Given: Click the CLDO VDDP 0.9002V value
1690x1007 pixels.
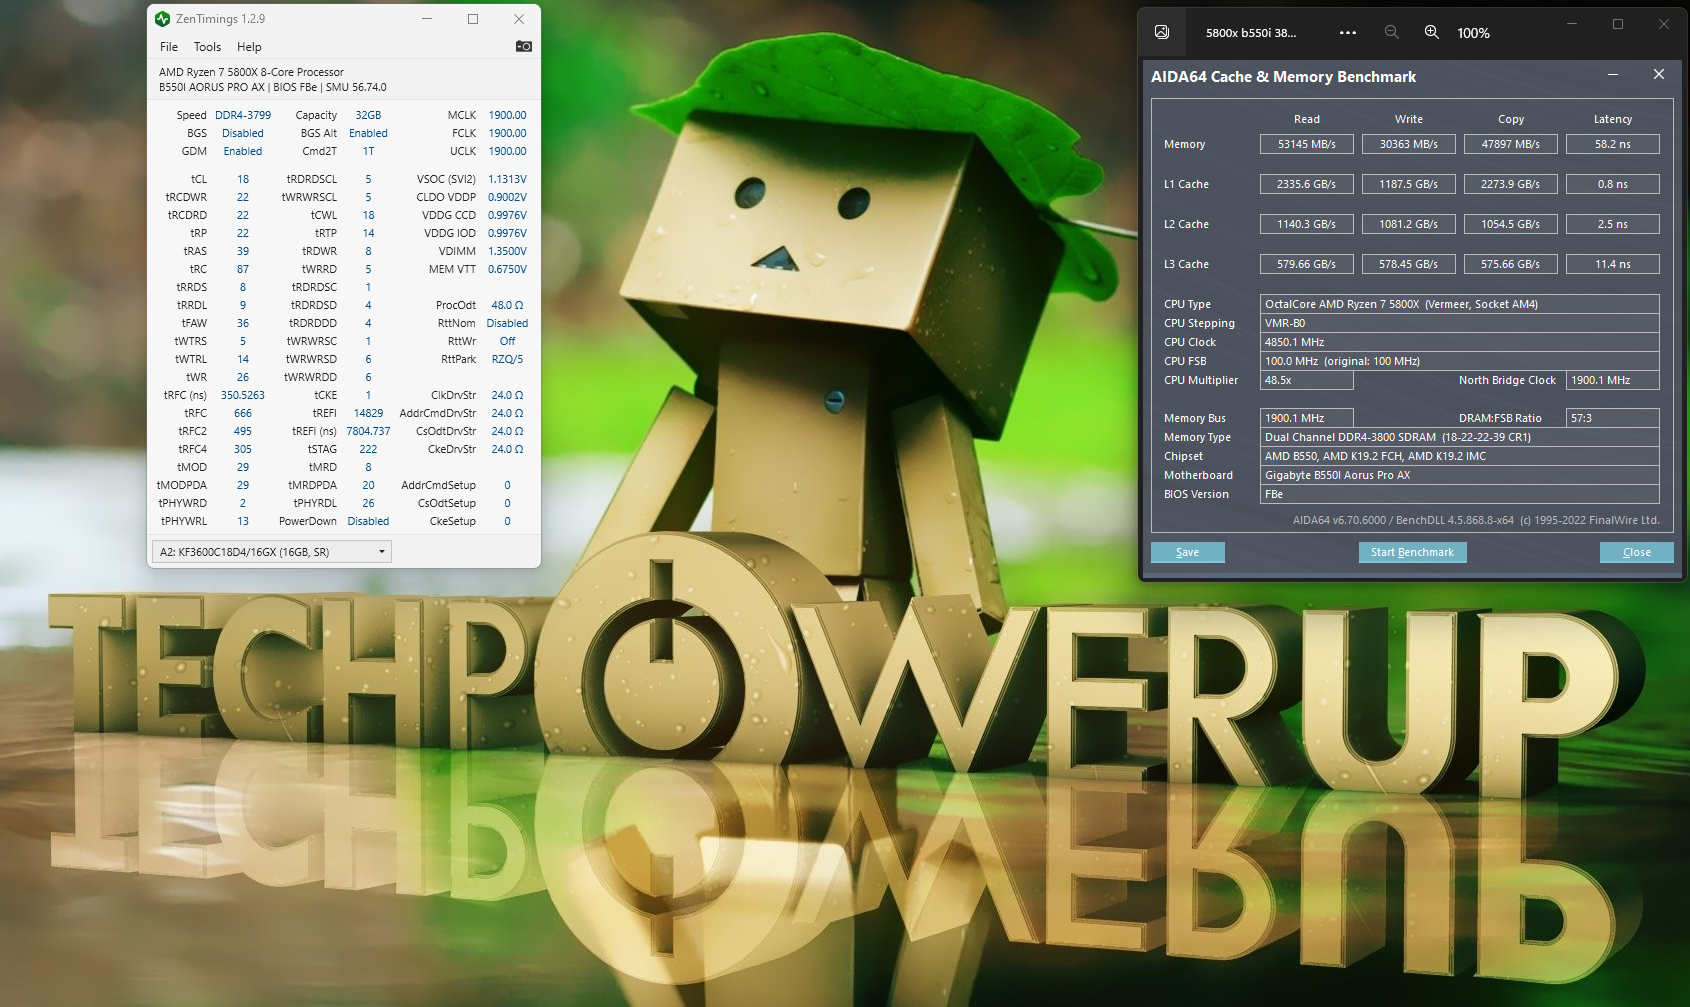Looking at the screenshot, I should pyautogui.click(x=507, y=197).
